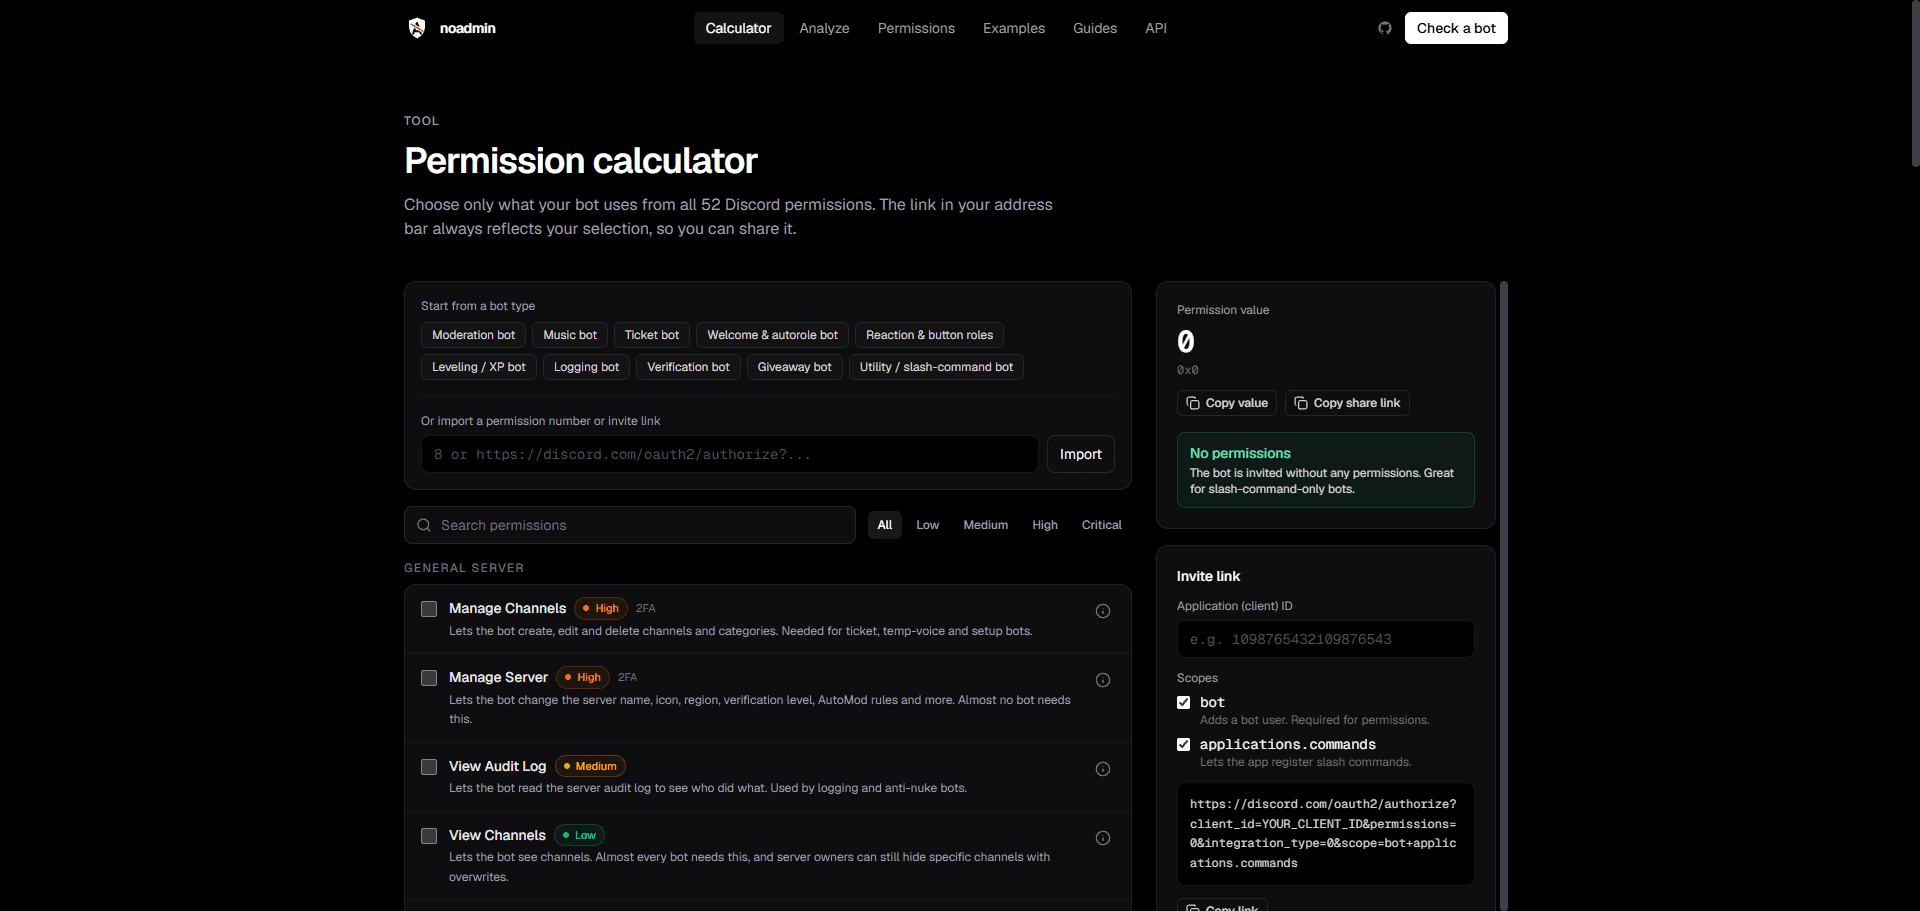Select Leveling / XP bot preset
This screenshot has height=911, width=1920.
[x=479, y=367]
